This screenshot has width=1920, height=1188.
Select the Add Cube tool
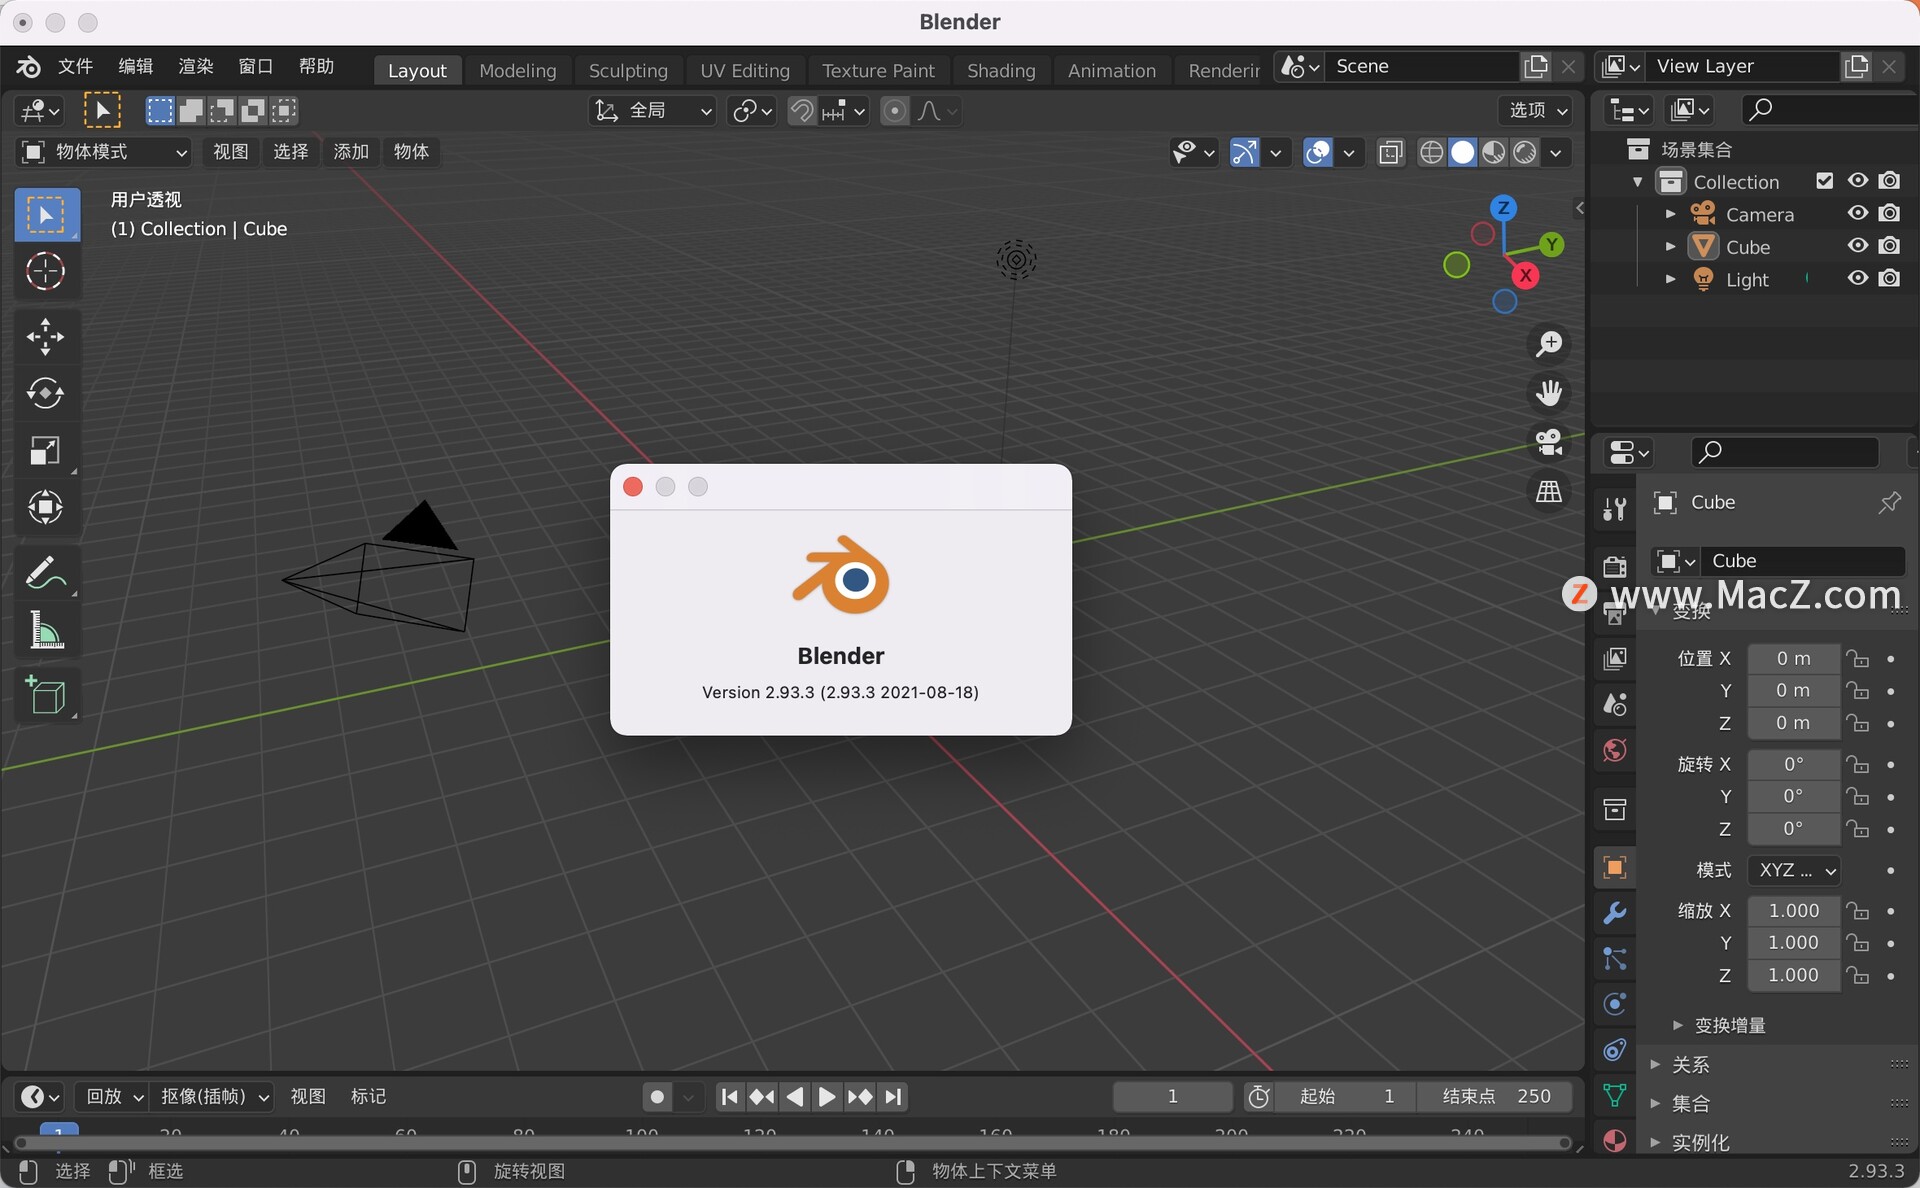[46, 696]
